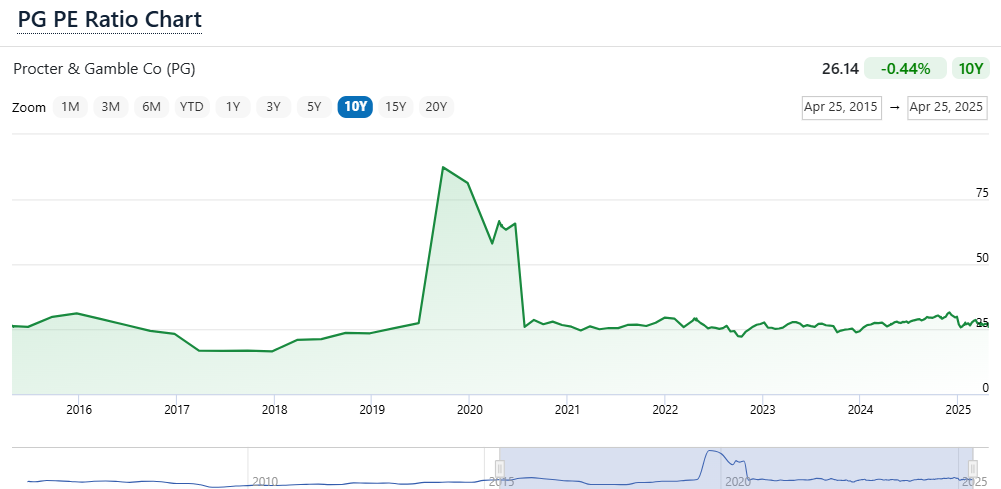Click the 2010 label in the navigator

tap(264, 481)
